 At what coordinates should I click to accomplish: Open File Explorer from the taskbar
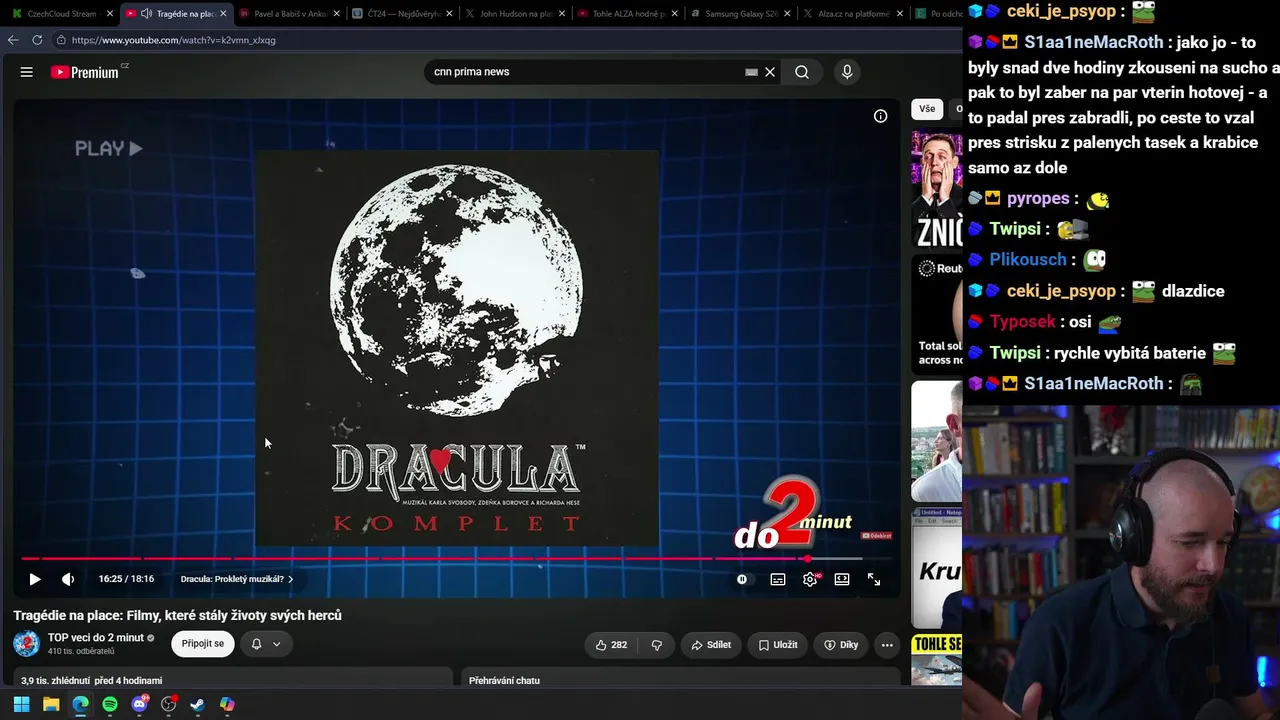pos(51,704)
